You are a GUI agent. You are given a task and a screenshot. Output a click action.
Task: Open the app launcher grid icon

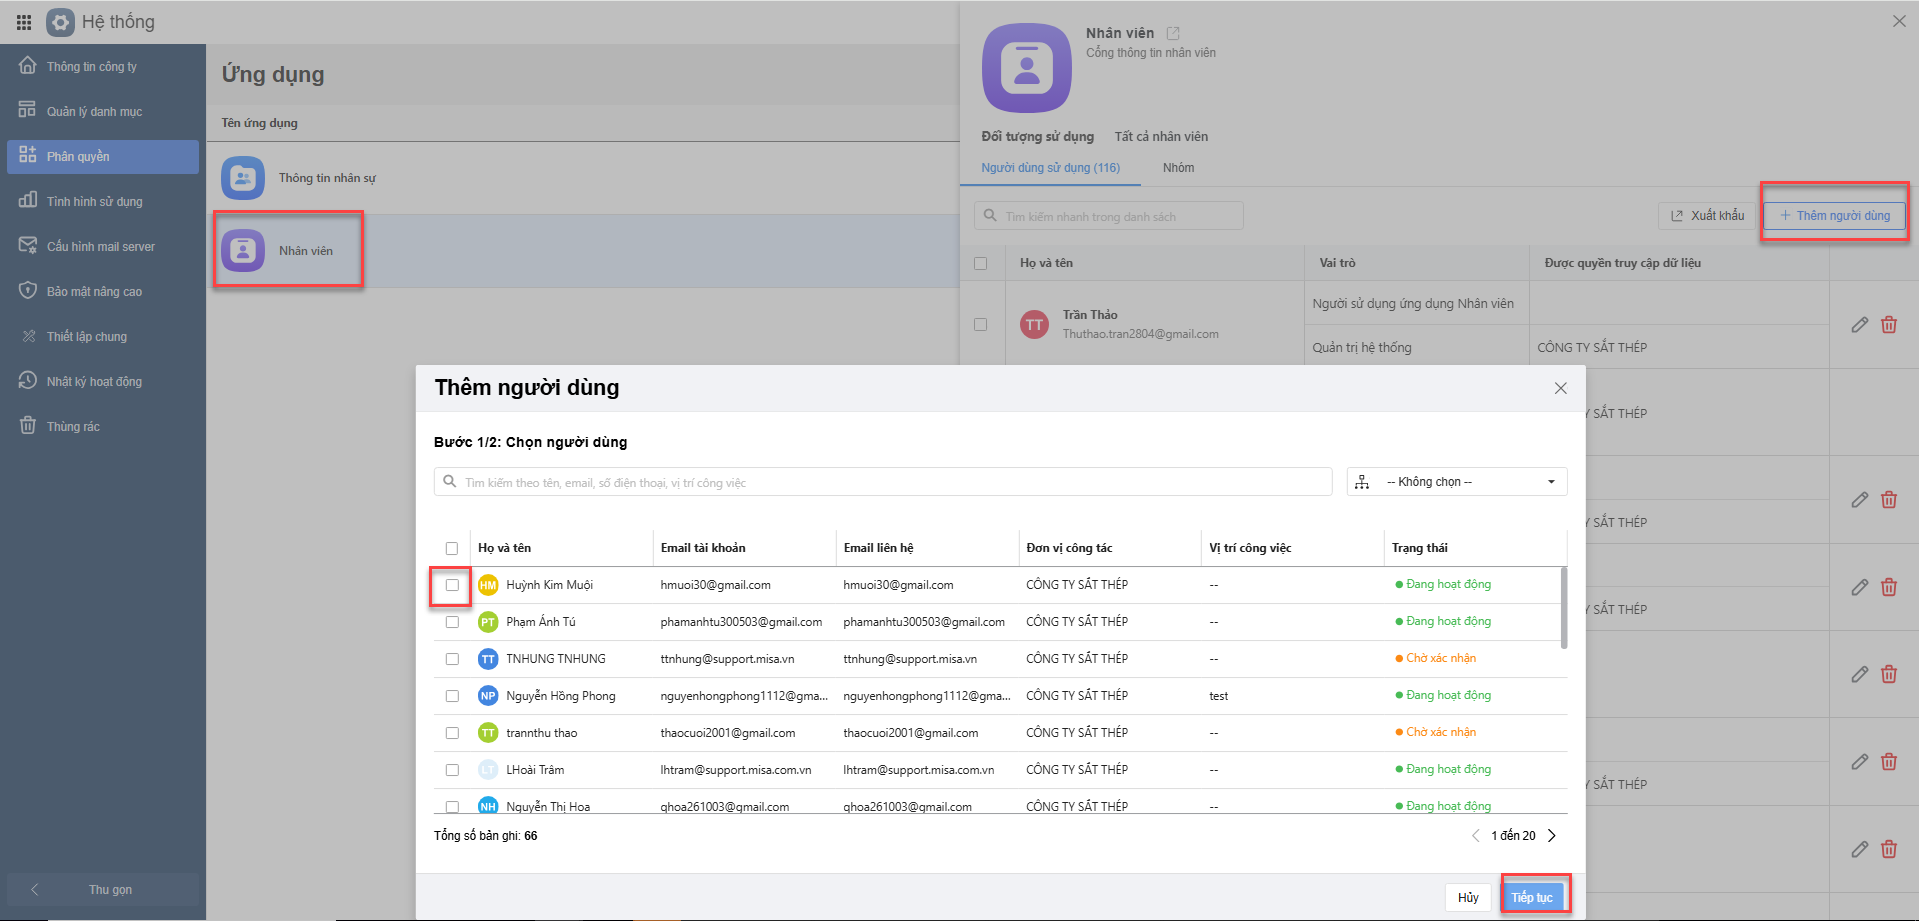click(x=24, y=22)
